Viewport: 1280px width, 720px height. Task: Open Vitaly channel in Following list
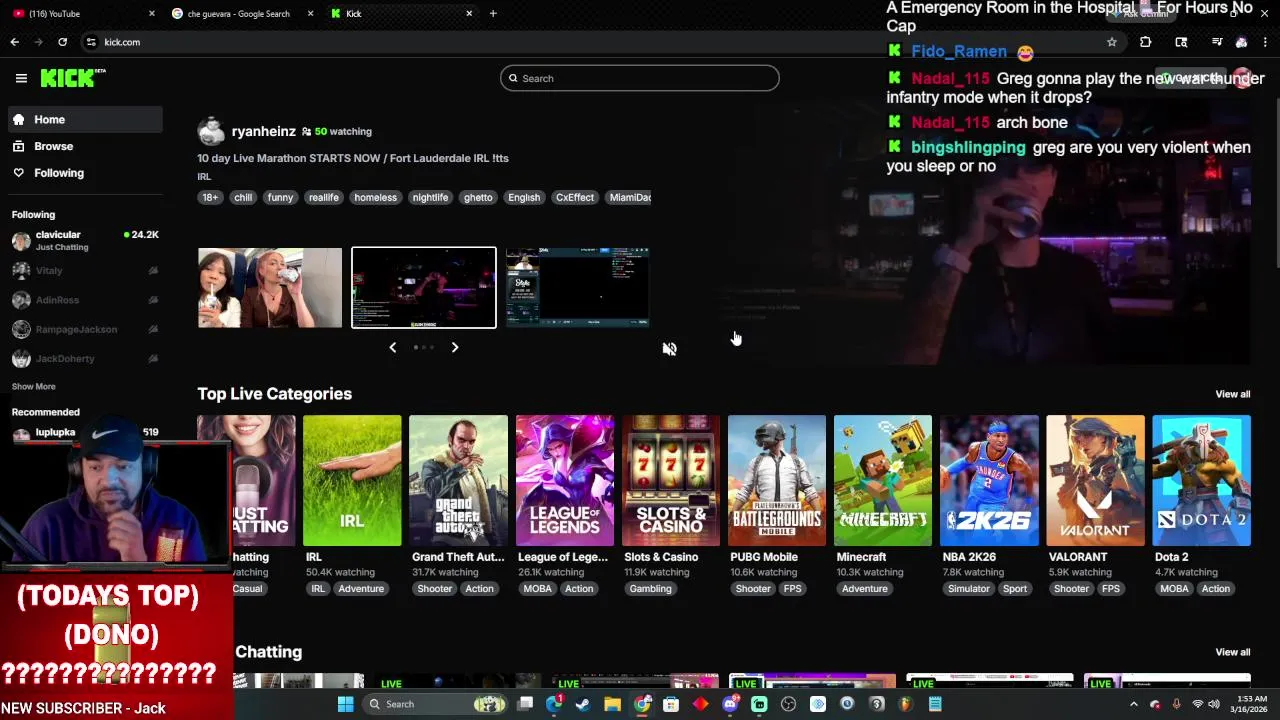point(85,270)
